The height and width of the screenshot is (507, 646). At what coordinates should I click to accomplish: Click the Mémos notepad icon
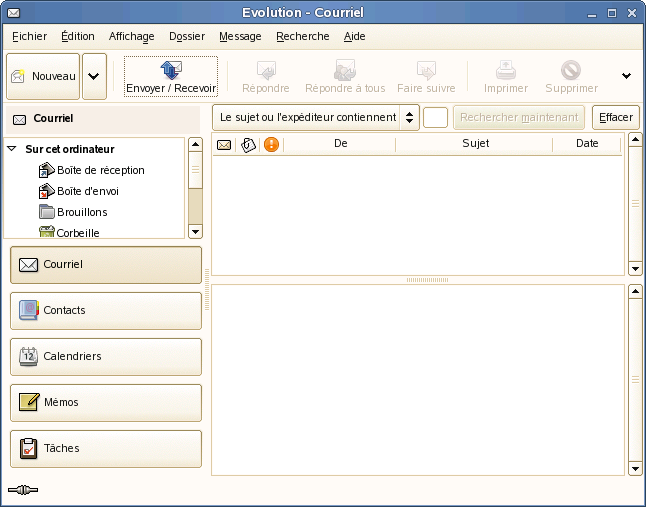[x=29, y=402]
